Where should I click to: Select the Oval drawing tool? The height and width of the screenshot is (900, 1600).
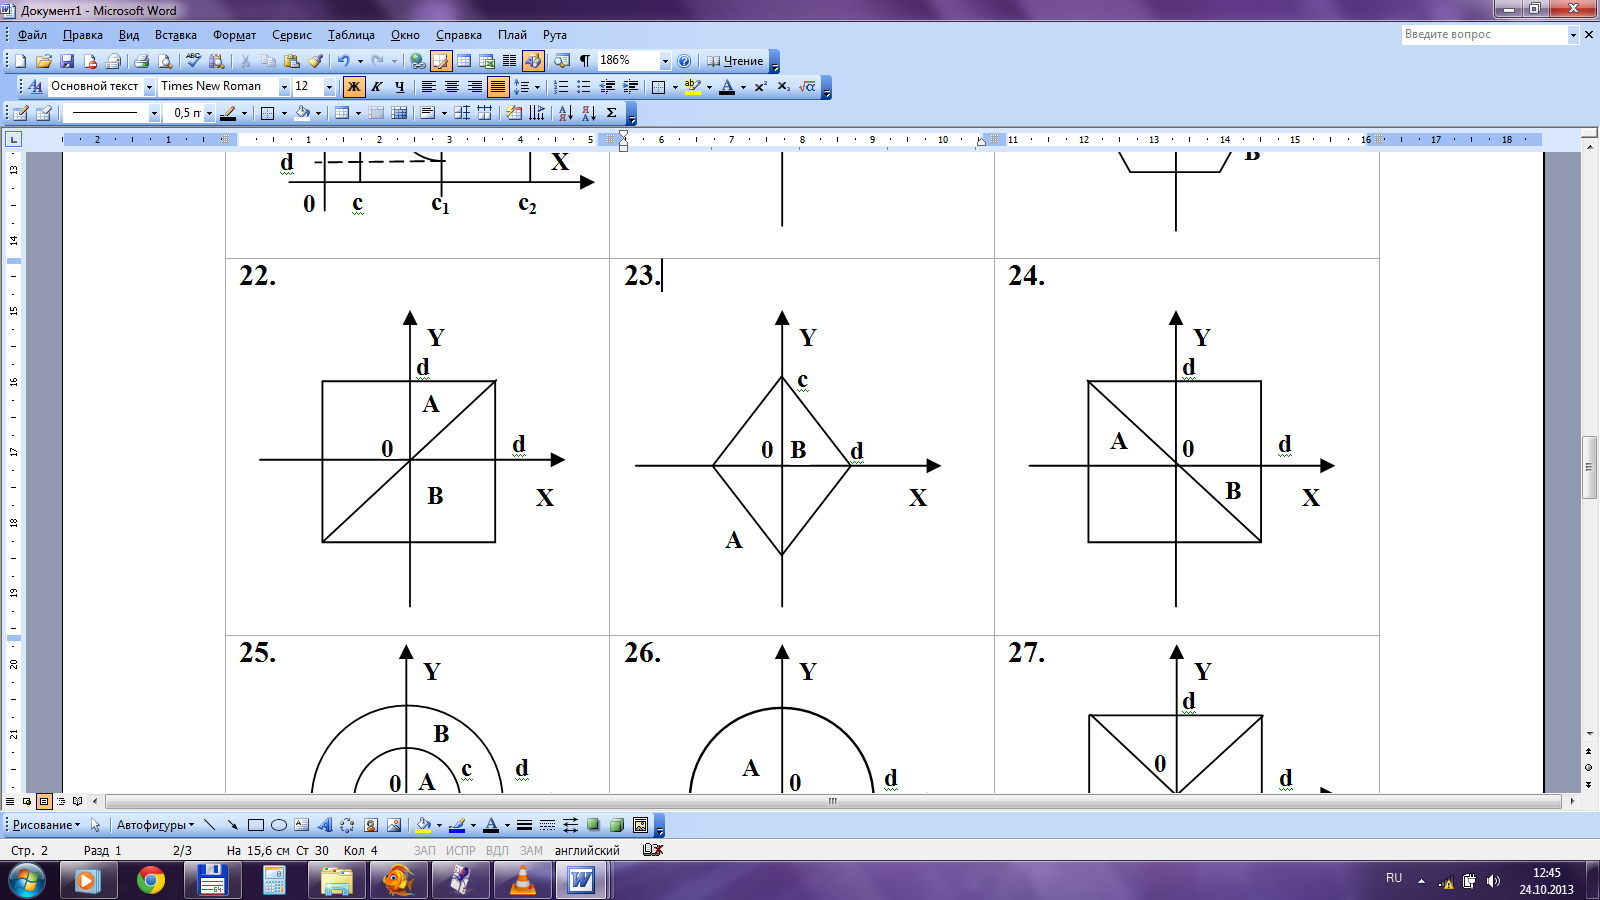click(279, 825)
